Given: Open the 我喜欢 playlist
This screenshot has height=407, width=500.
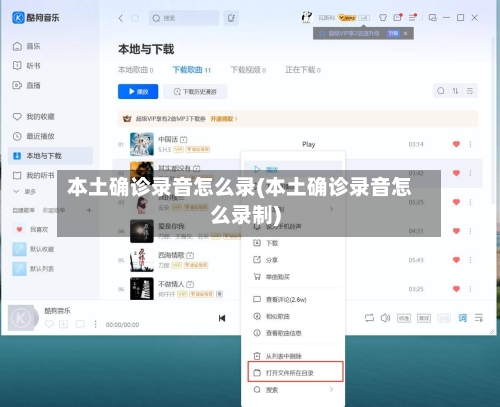Looking at the screenshot, I should (x=31, y=229).
